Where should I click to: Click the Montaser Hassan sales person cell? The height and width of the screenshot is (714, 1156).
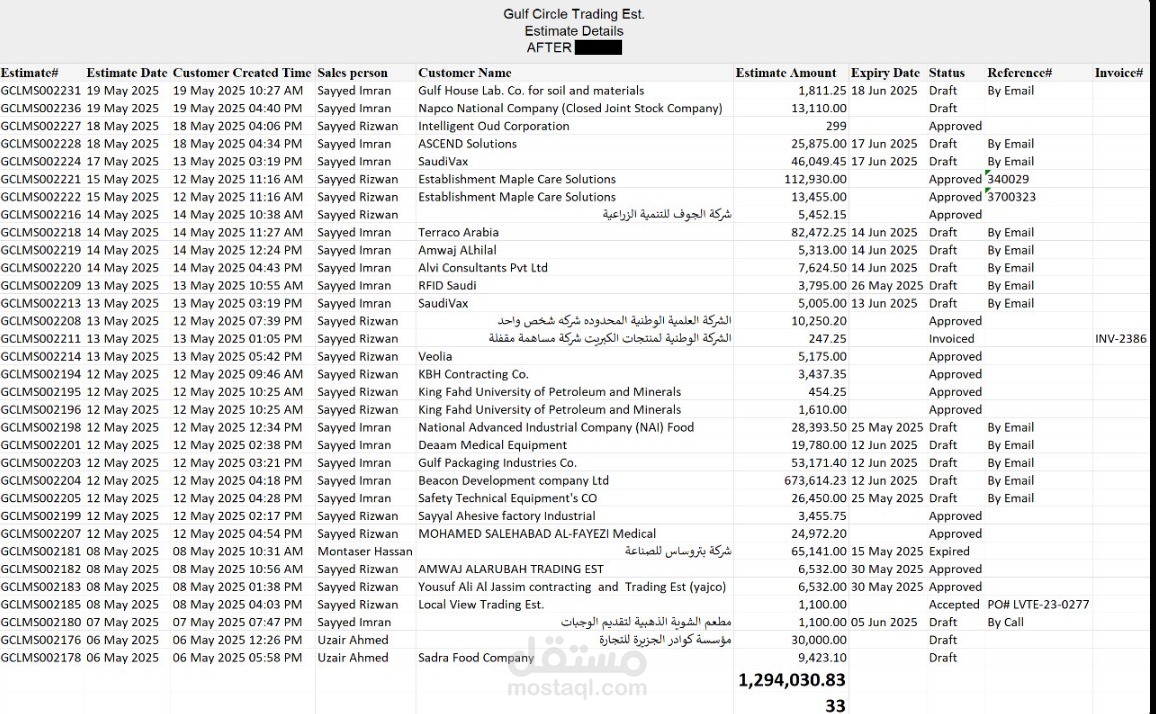364,551
